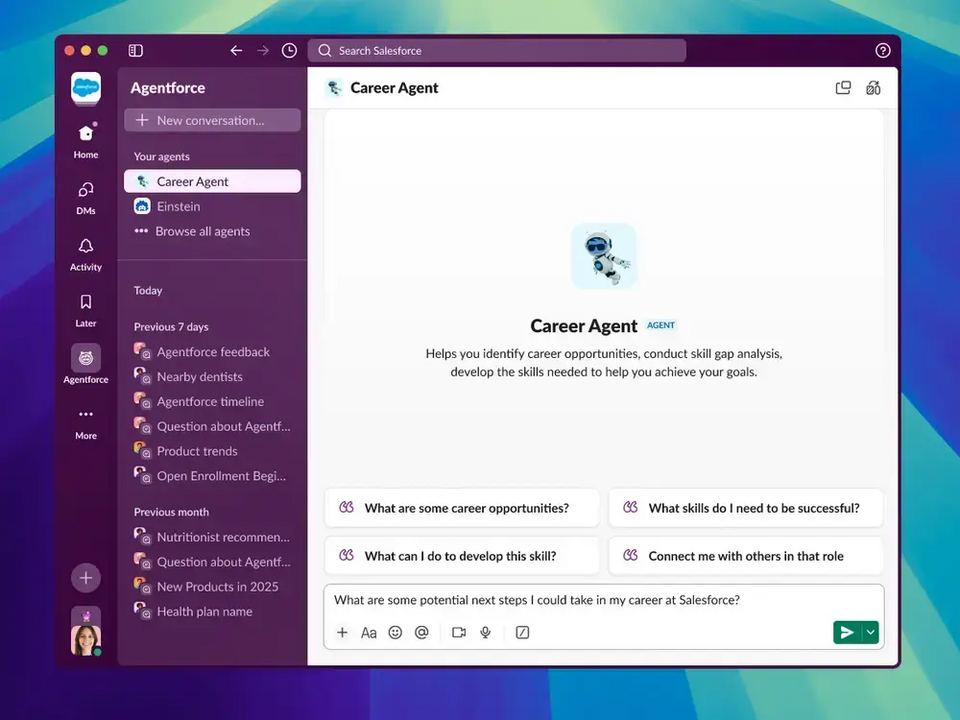Open the Health plan name conversation
This screenshot has width=960, height=720.
212,611
